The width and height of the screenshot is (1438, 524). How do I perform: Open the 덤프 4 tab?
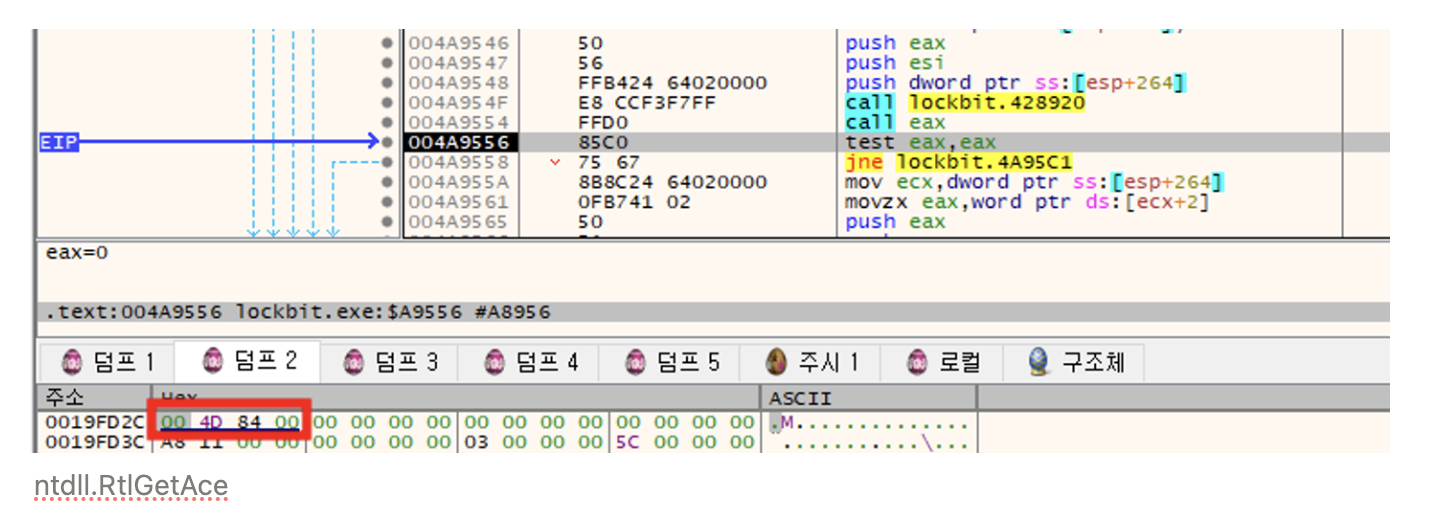point(531,362)
